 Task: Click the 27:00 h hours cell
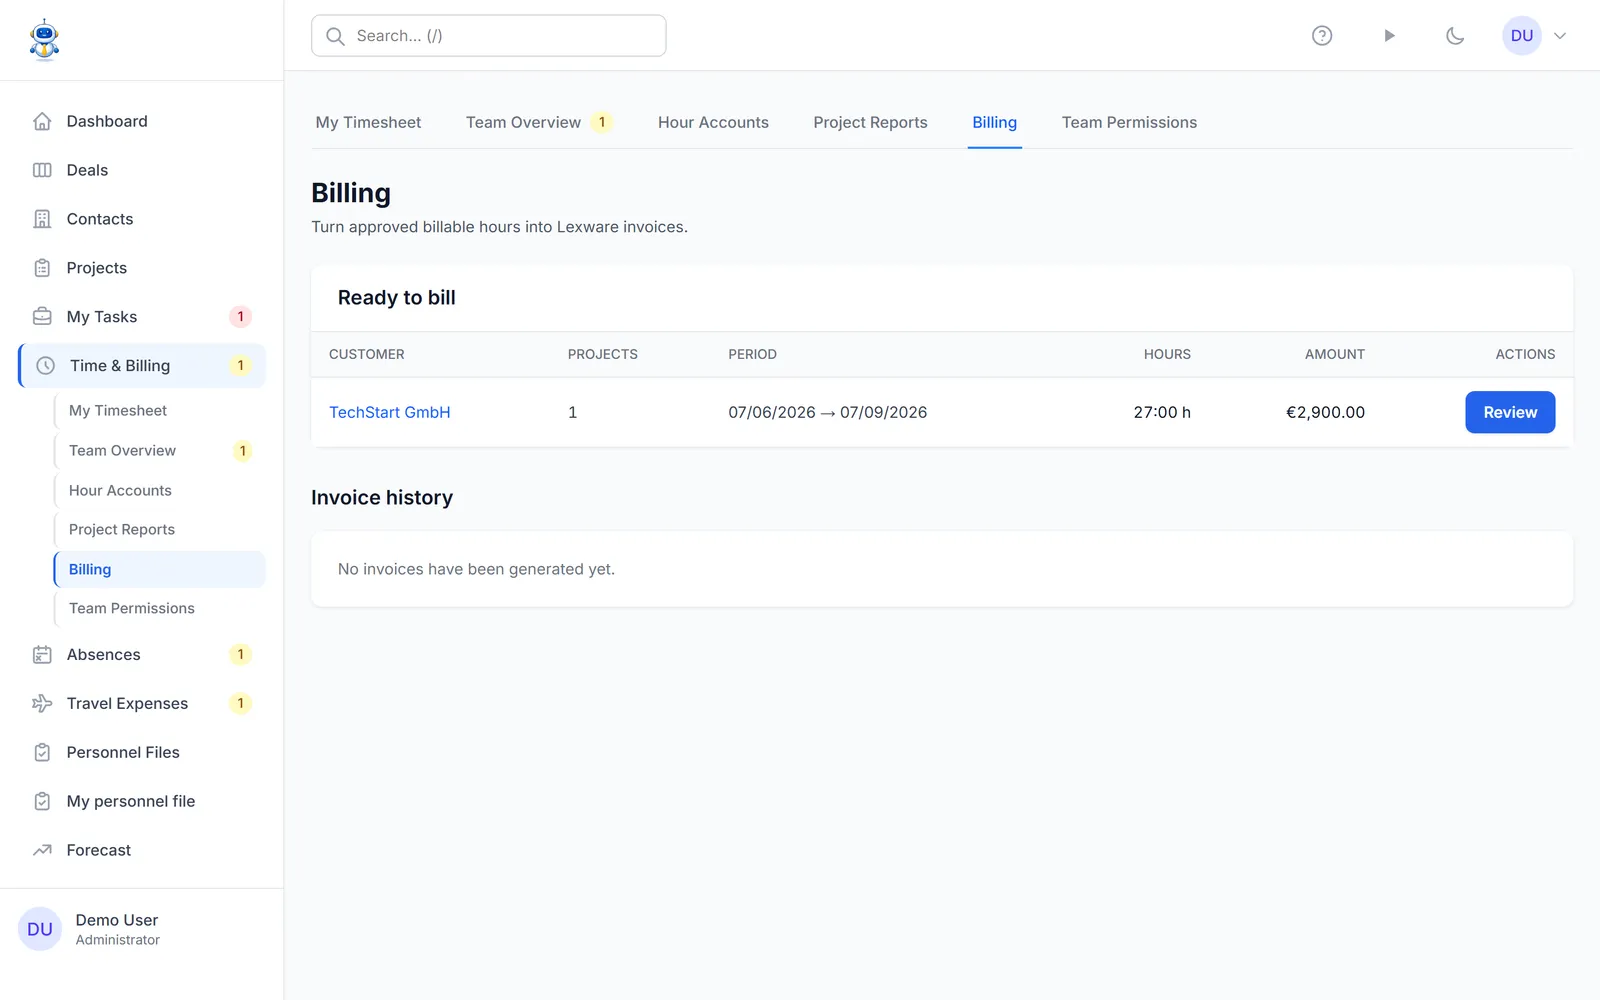(x=1162, y=412)
